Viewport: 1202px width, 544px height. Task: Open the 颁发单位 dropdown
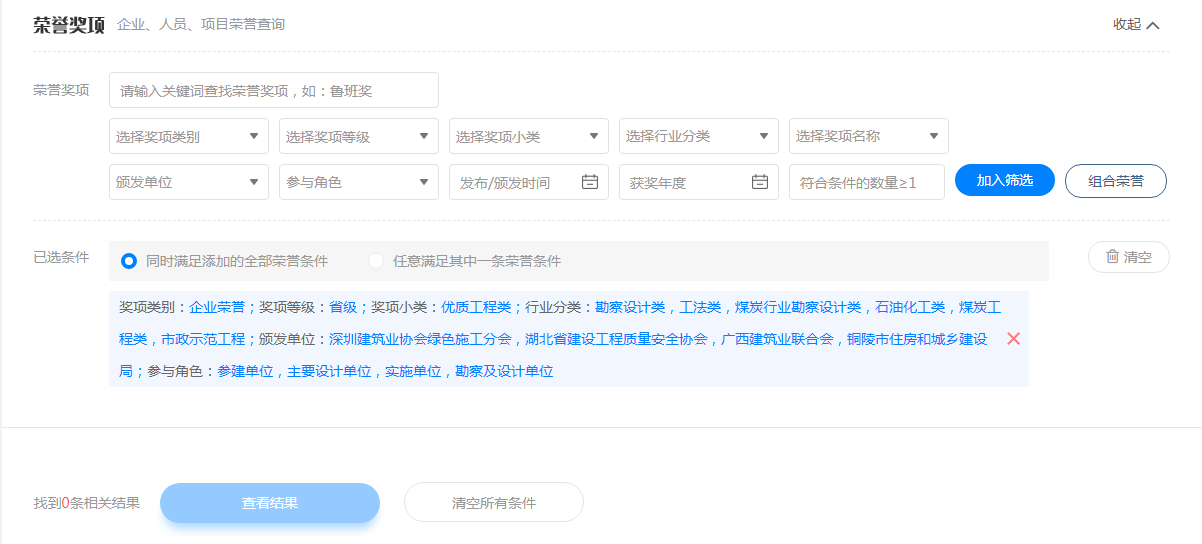[x=189, y=182]
